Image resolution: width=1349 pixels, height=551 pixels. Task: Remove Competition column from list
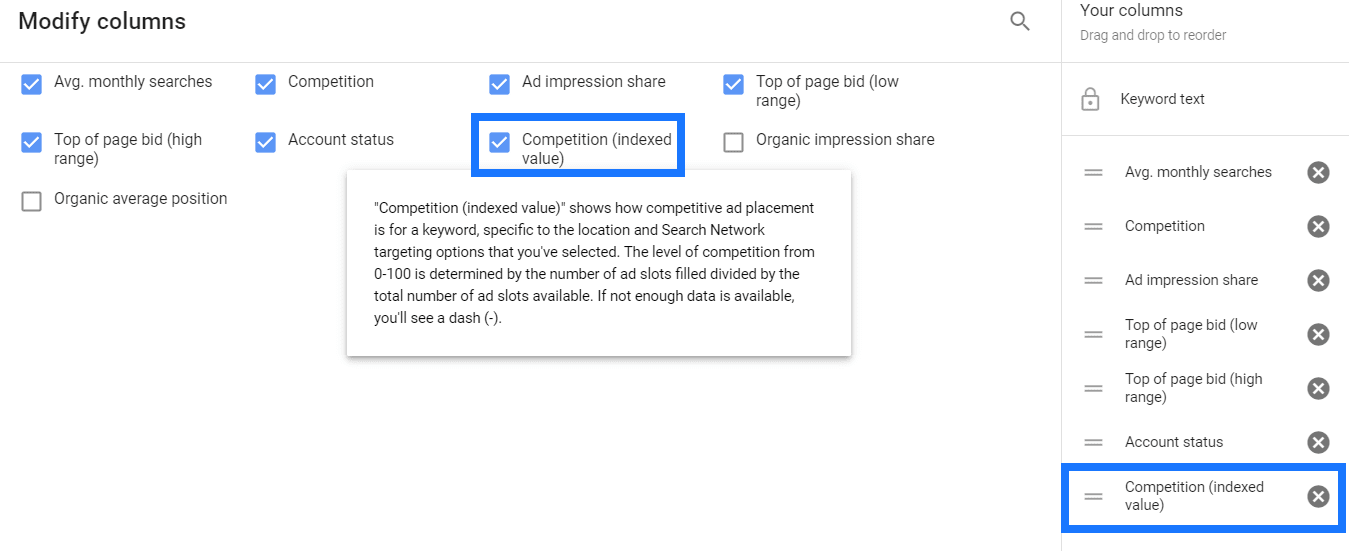(1318, 226)
